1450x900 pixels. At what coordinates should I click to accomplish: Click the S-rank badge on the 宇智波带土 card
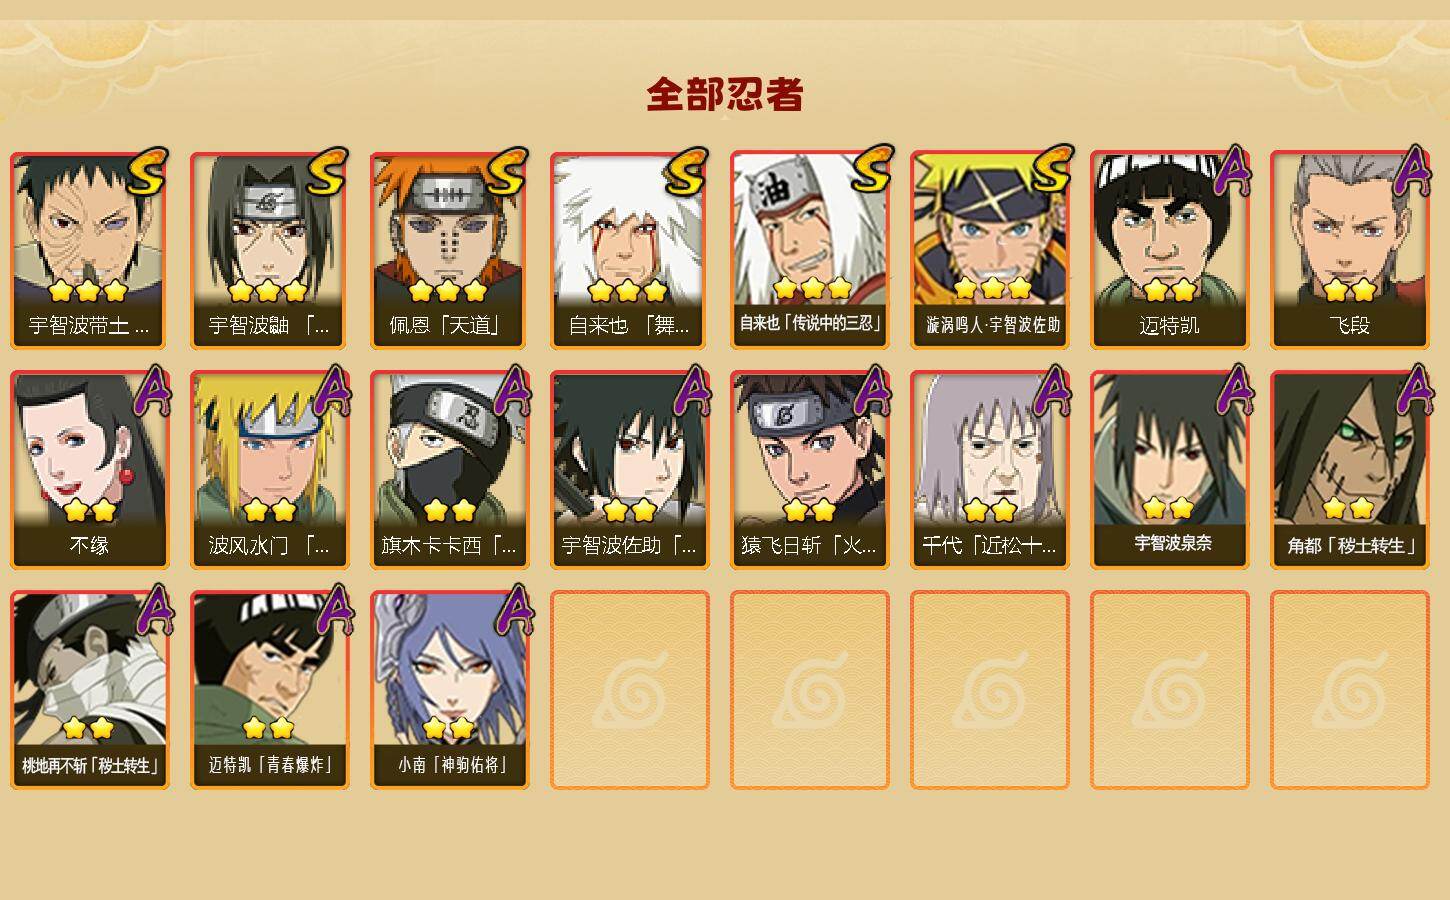coord(148,172)
